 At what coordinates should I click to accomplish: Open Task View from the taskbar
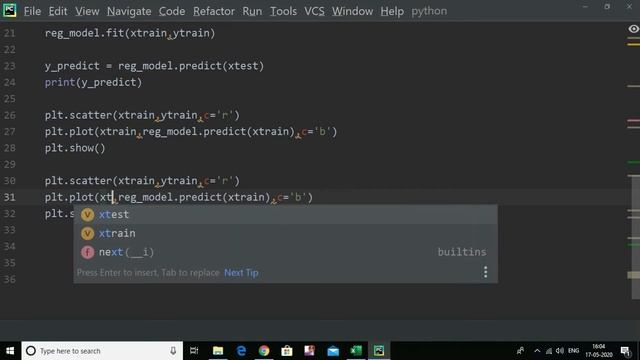pyautogui.click(x=194, y=351)
